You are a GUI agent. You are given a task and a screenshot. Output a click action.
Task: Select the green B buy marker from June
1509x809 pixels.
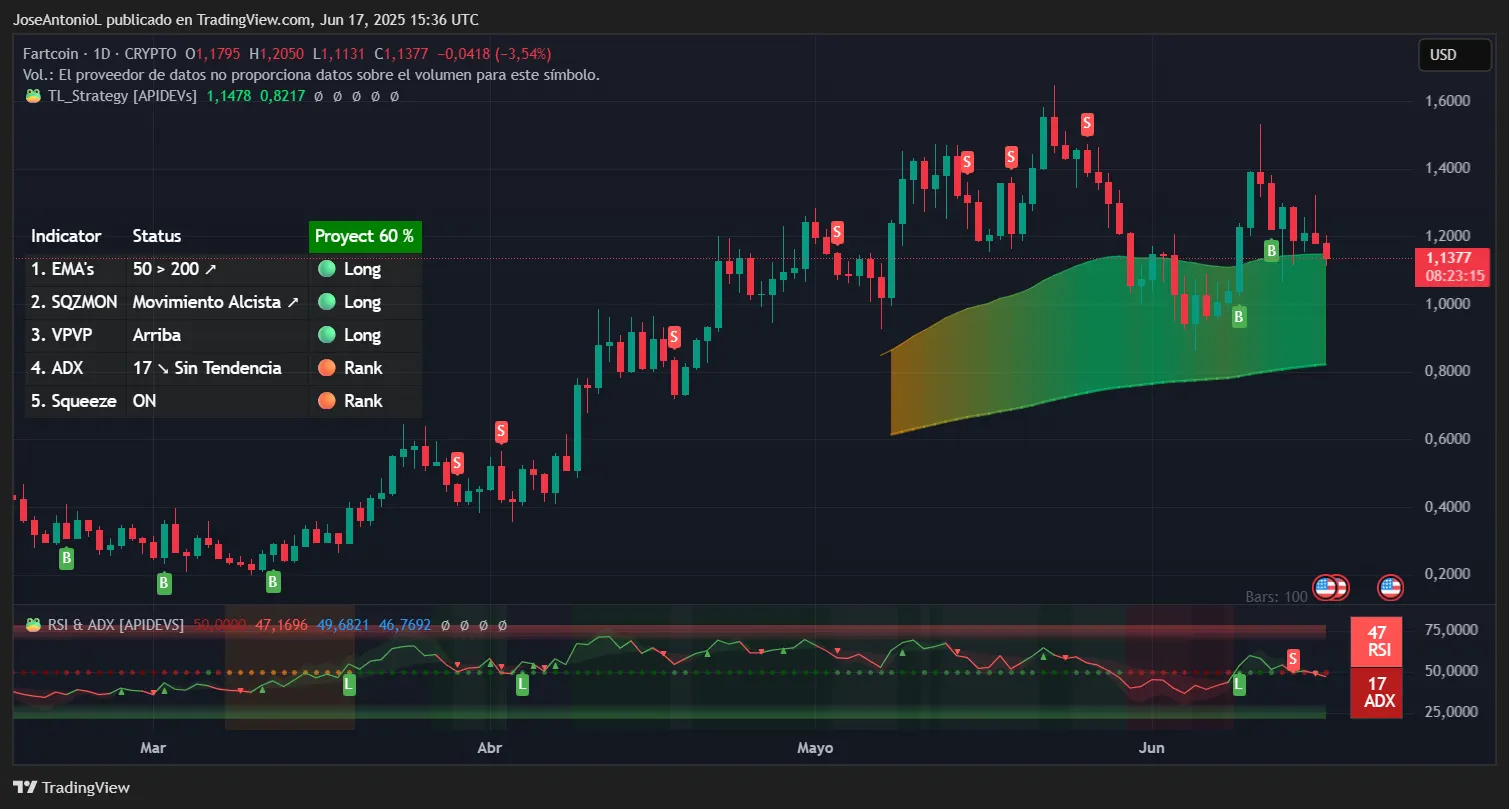(x=1271, y=251)
